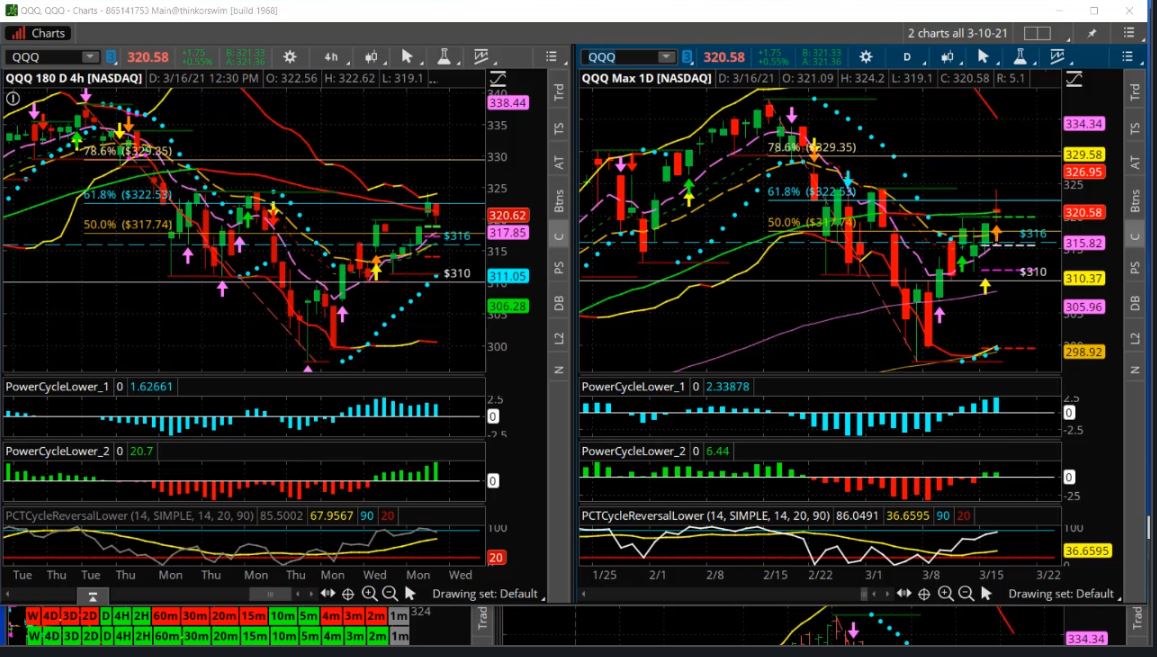
Task: Open right chart list menu icon
Action: (x=1127, y=57)
